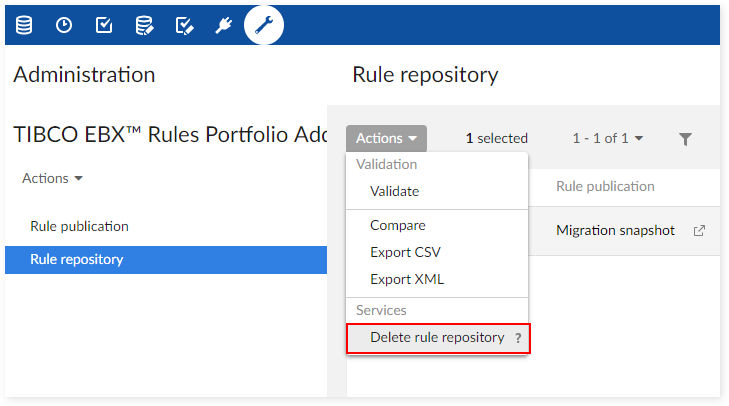Select Export XML menu entry
This screenshot has height=406, width=729.
point(407,279)
